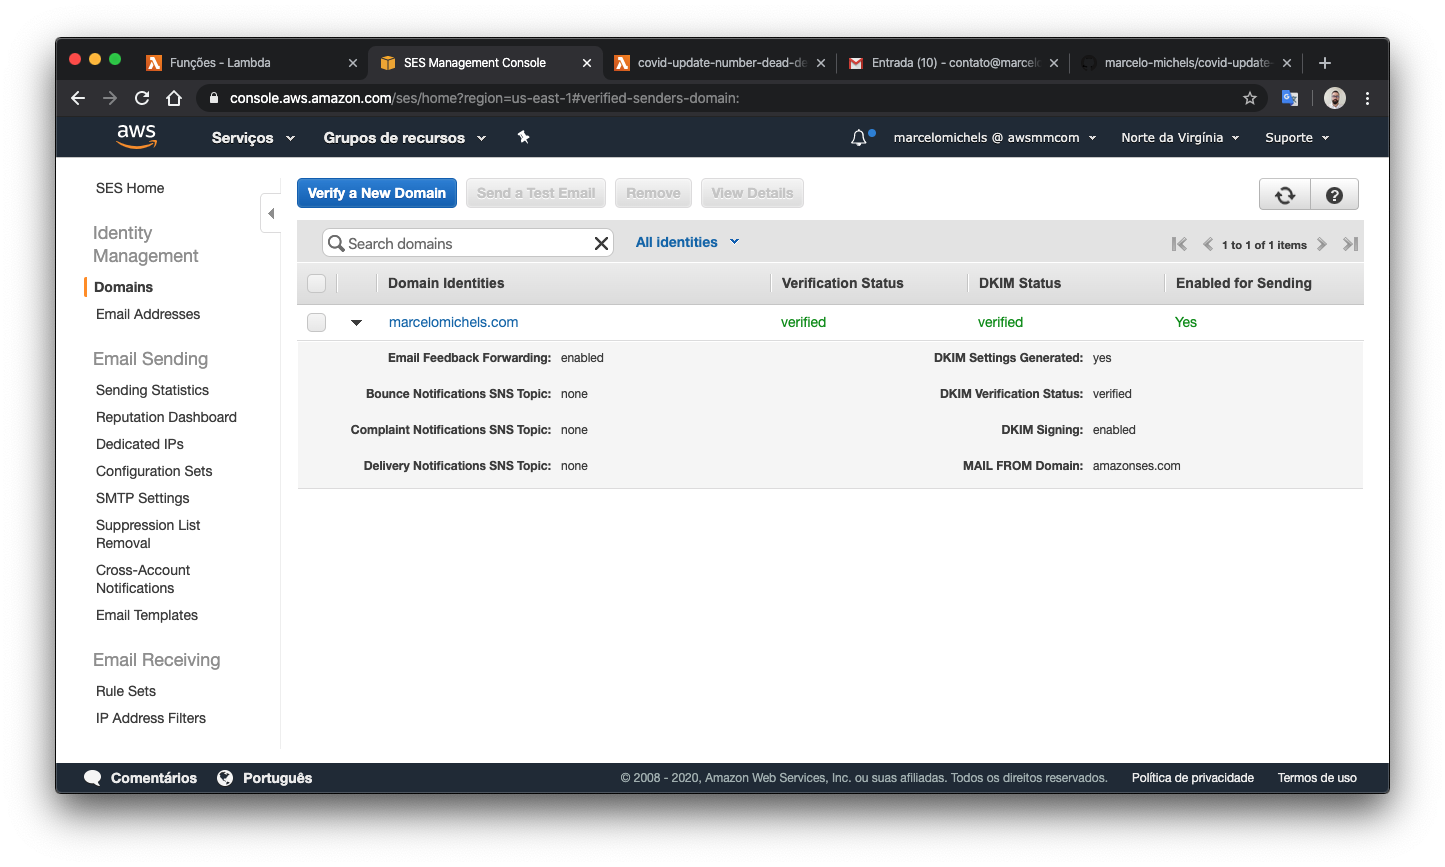
Task: Click the globe language icon
Action: (225, 778)
